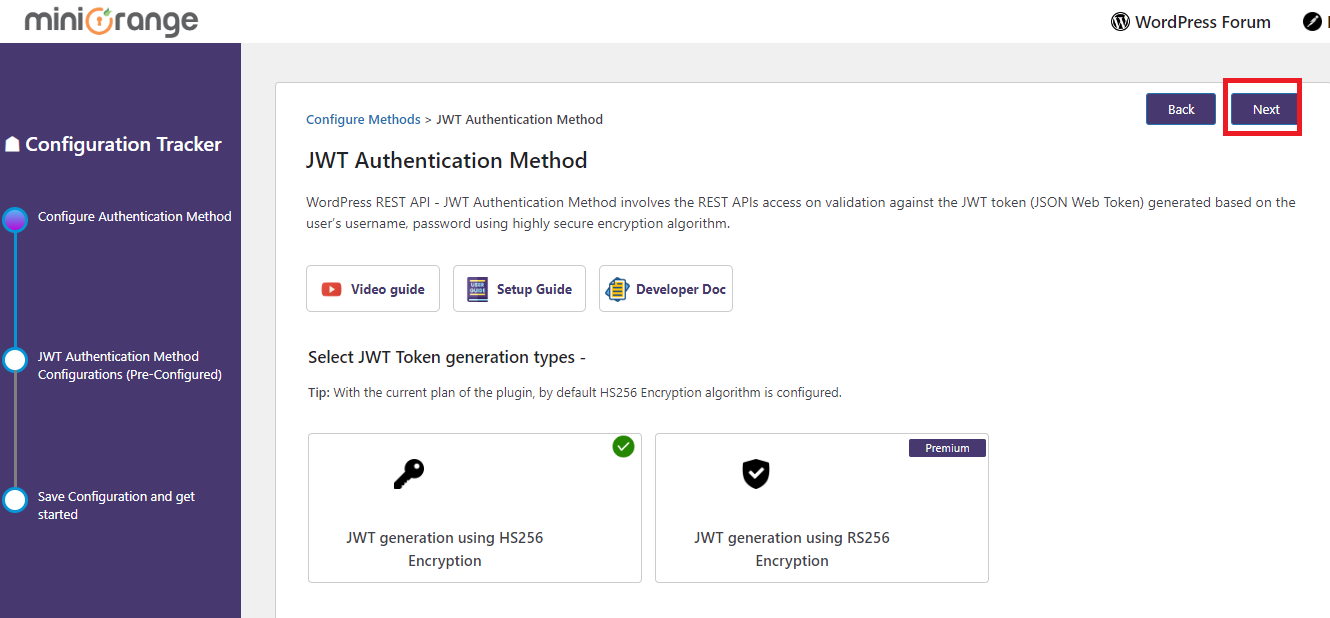The height and width of the screenshot is (618, 1330).
Task: Go to Configure Authentication Method step
Action: pyautogui.click(x=134, y=216)
